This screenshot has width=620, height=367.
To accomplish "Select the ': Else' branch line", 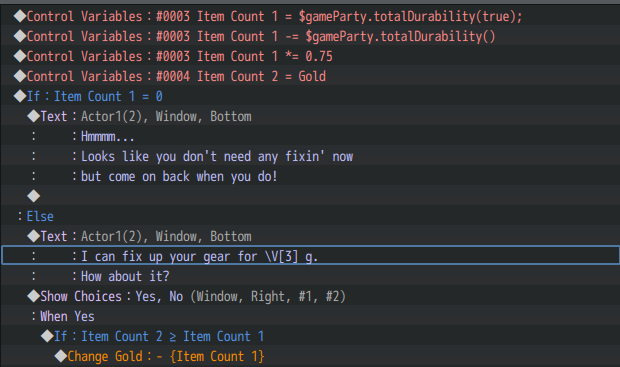I will [310, 216].
